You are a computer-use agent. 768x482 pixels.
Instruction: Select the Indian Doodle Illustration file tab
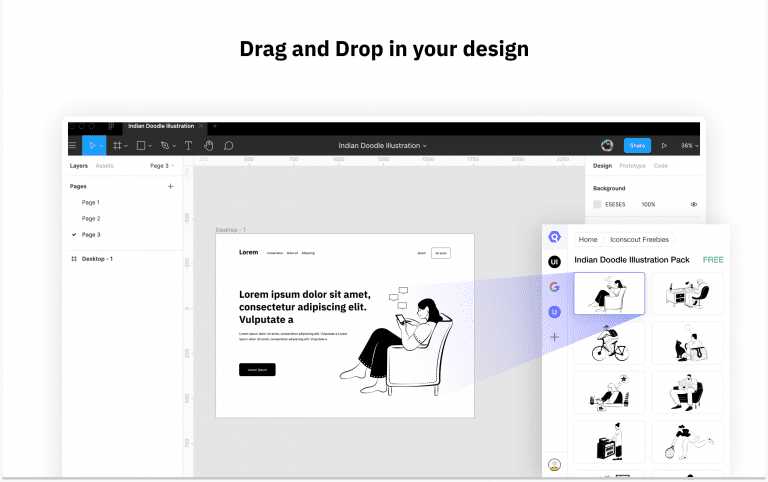click(161, 126)
